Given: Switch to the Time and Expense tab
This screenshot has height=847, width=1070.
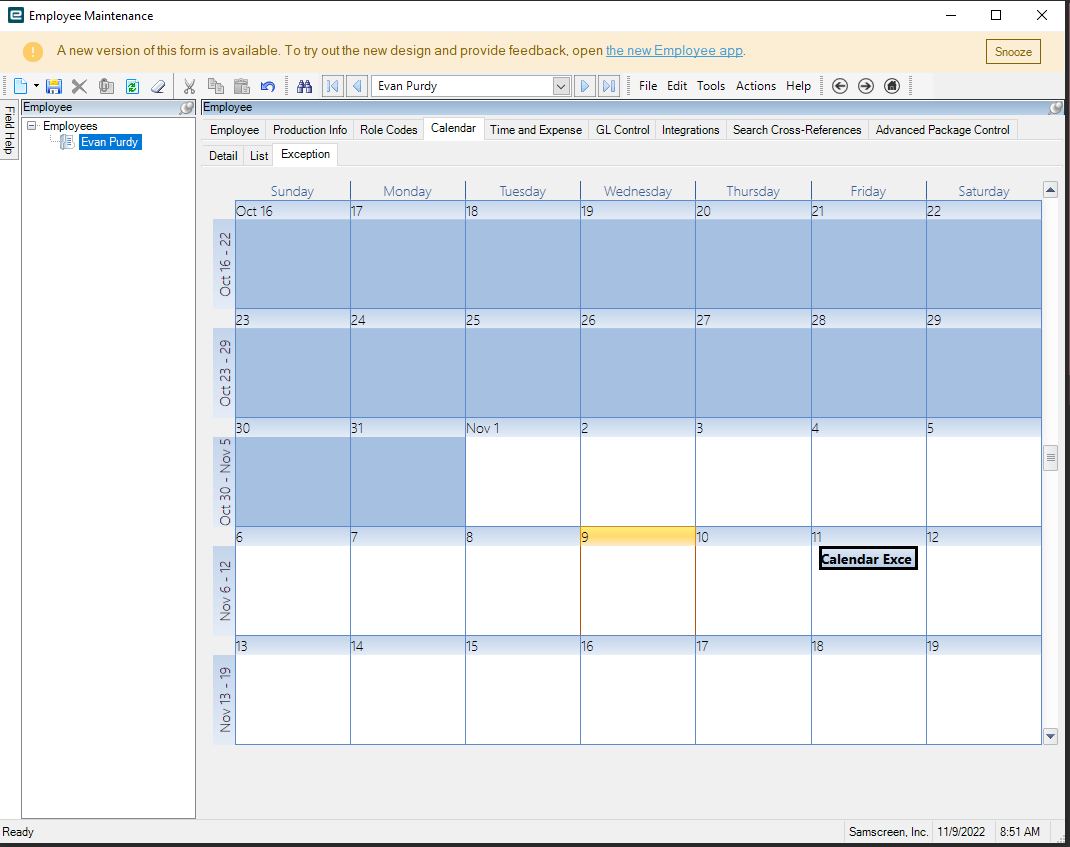Looking at the screenshot, I should (x=536, y=130).
